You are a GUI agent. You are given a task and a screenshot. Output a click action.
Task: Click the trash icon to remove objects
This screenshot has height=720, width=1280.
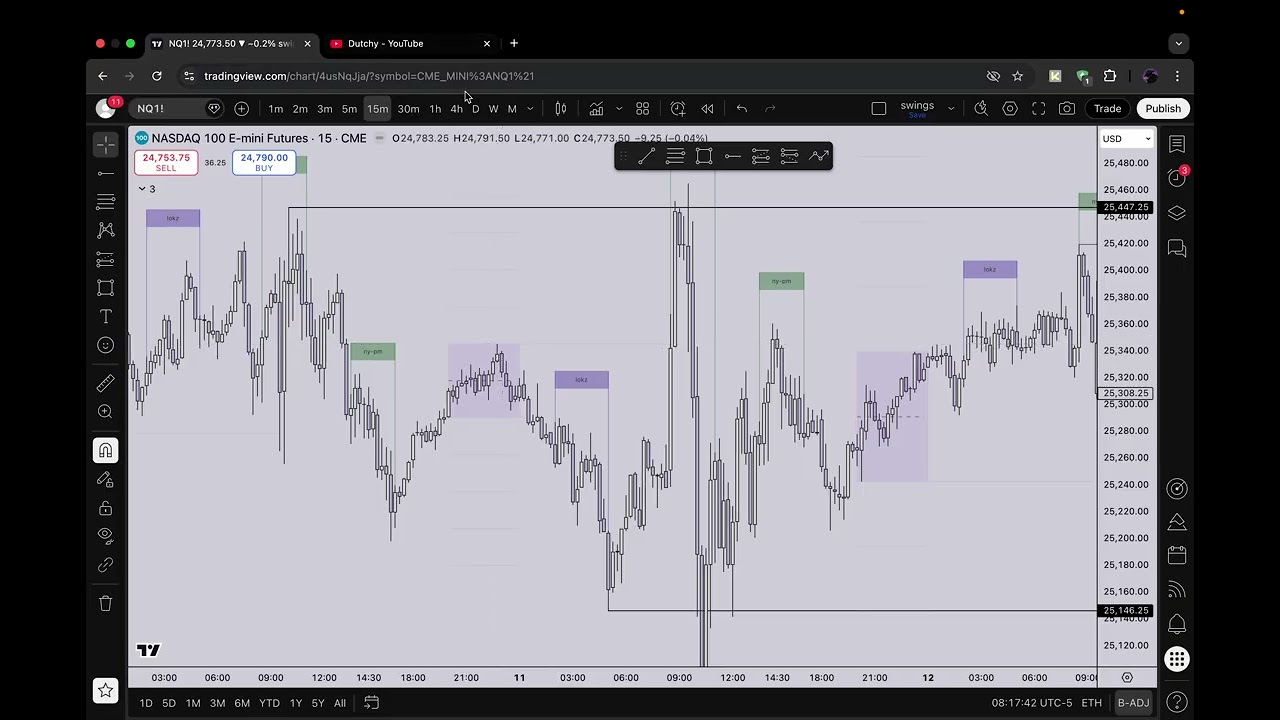pyautogui.click(x=105, y=603)
